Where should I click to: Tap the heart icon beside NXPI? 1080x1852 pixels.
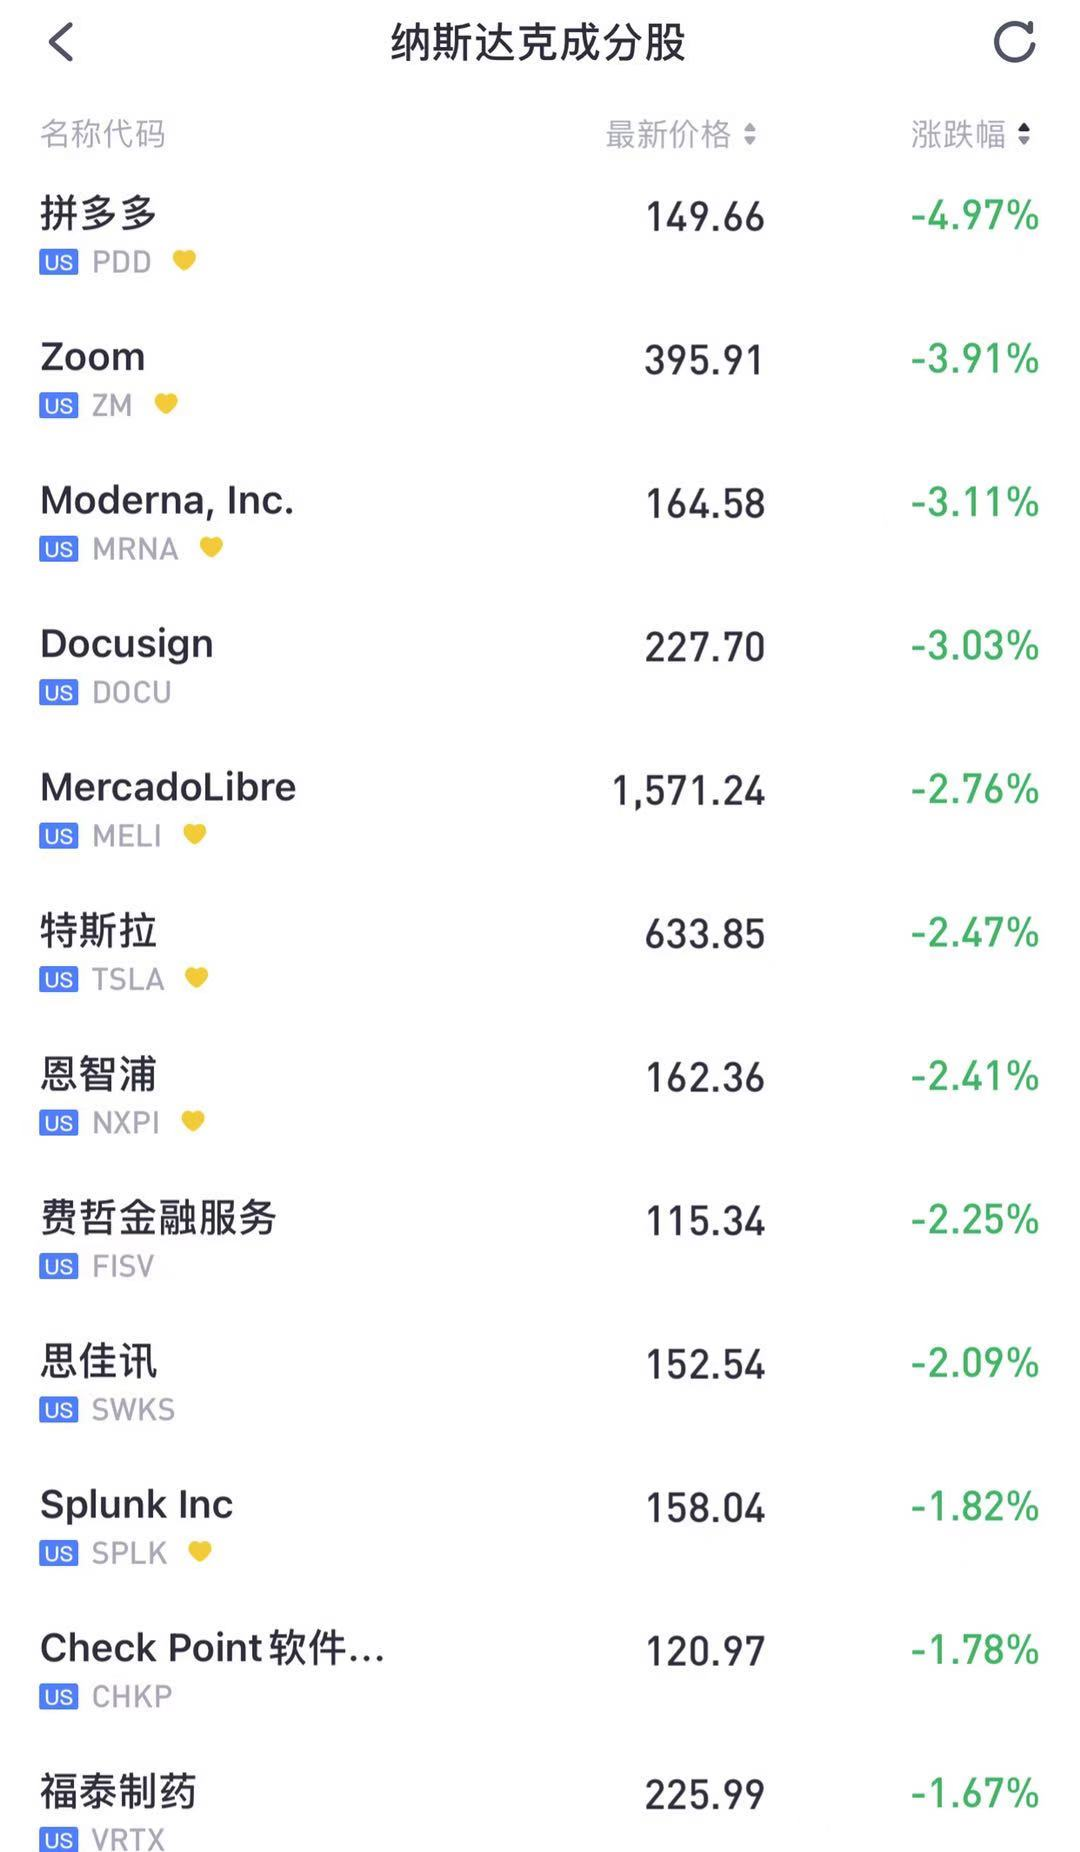[x=193, y=1121]
